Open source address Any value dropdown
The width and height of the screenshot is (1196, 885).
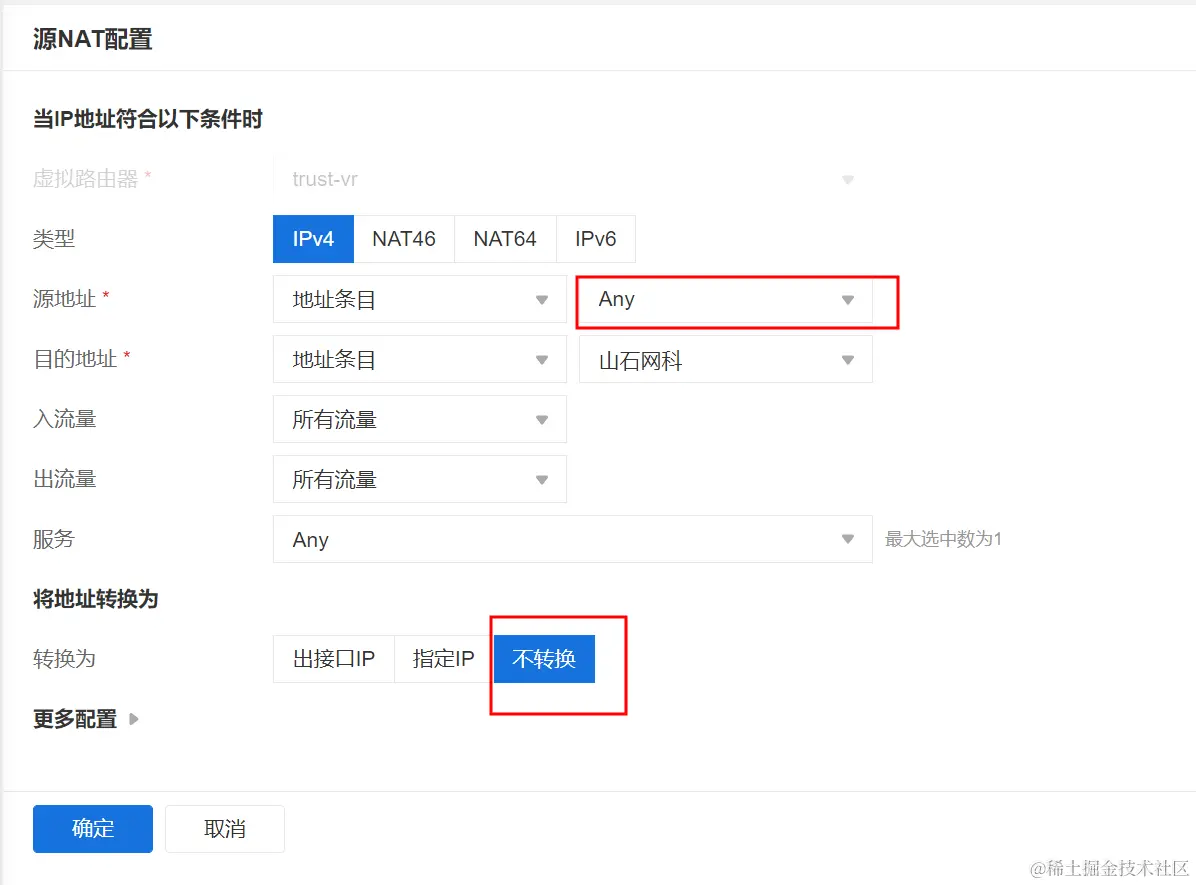pyautogui.click(x=725, y=300)
